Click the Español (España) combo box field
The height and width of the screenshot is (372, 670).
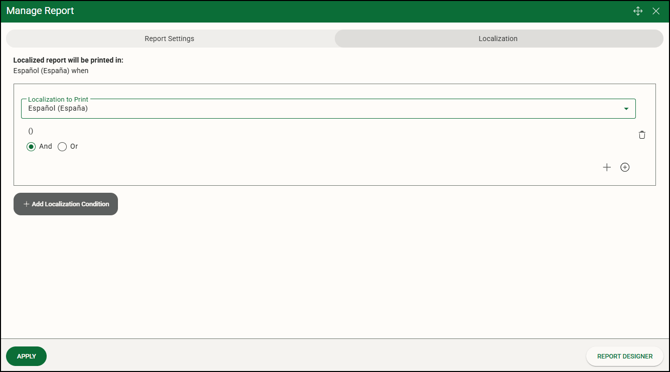click(328, 108)
